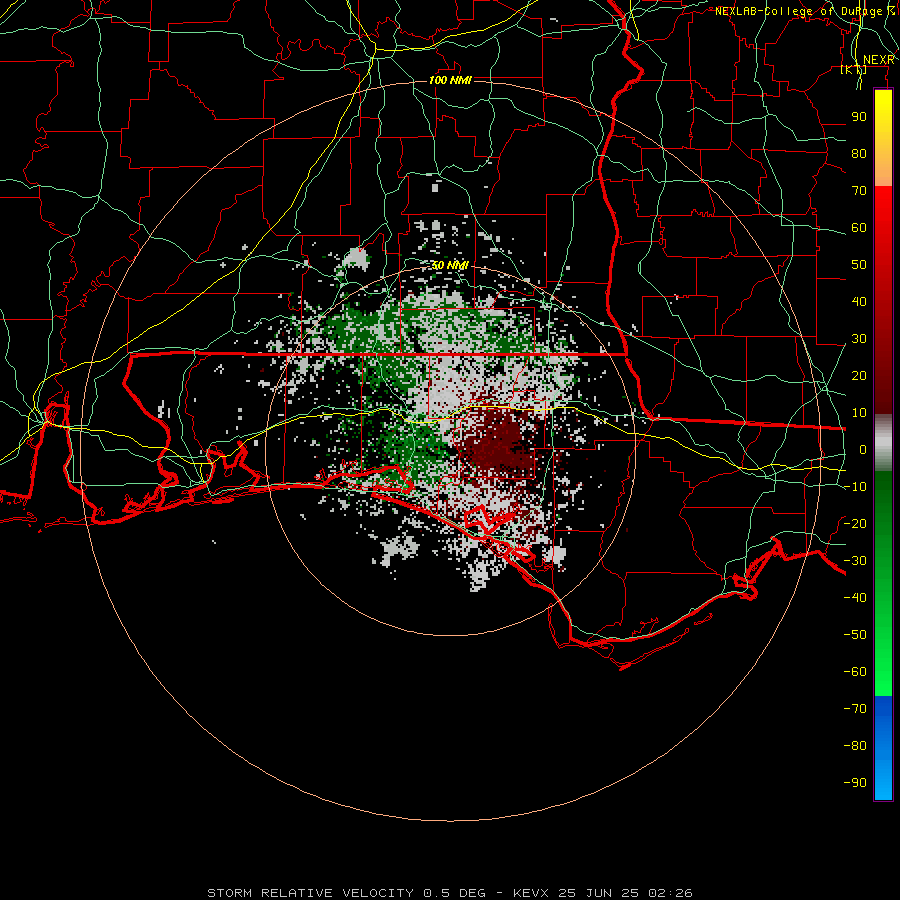Click the -70 value on velocity scale
900x900 pixels.
point(855,708)
